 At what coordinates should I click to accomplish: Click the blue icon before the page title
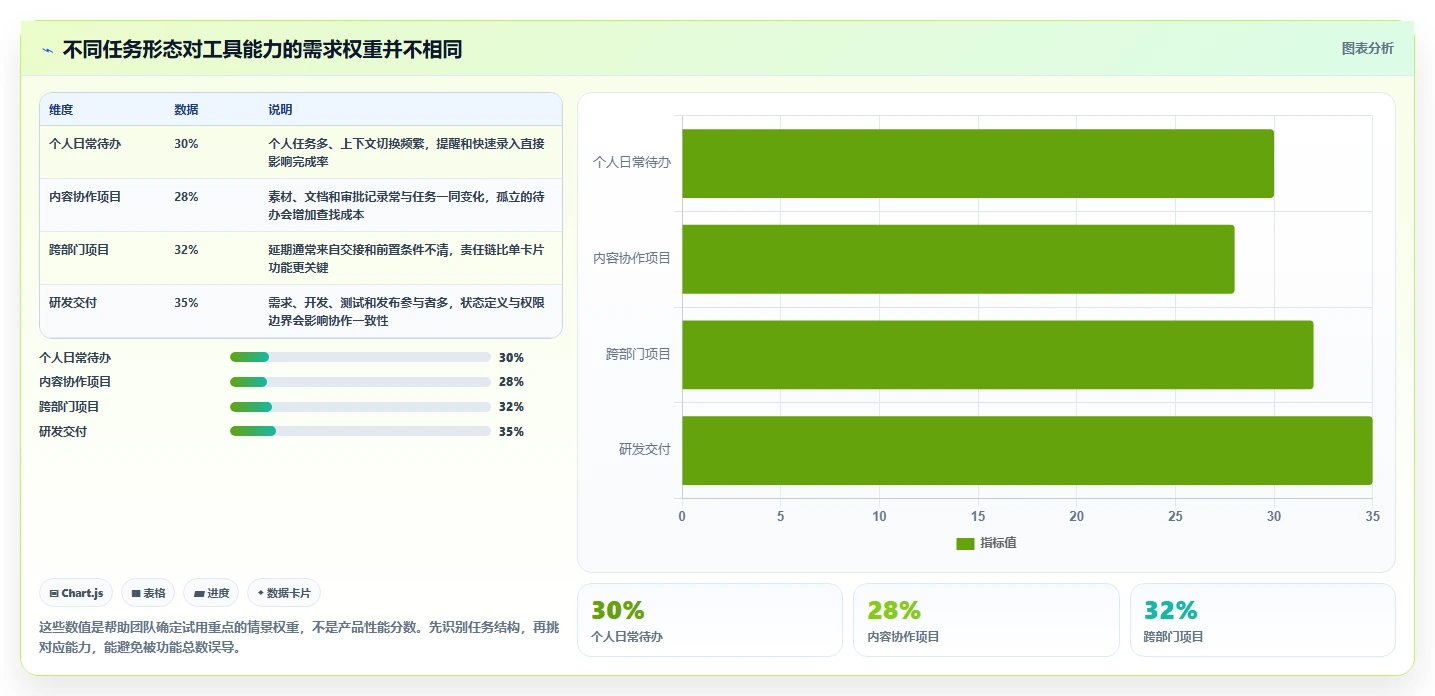47,50
